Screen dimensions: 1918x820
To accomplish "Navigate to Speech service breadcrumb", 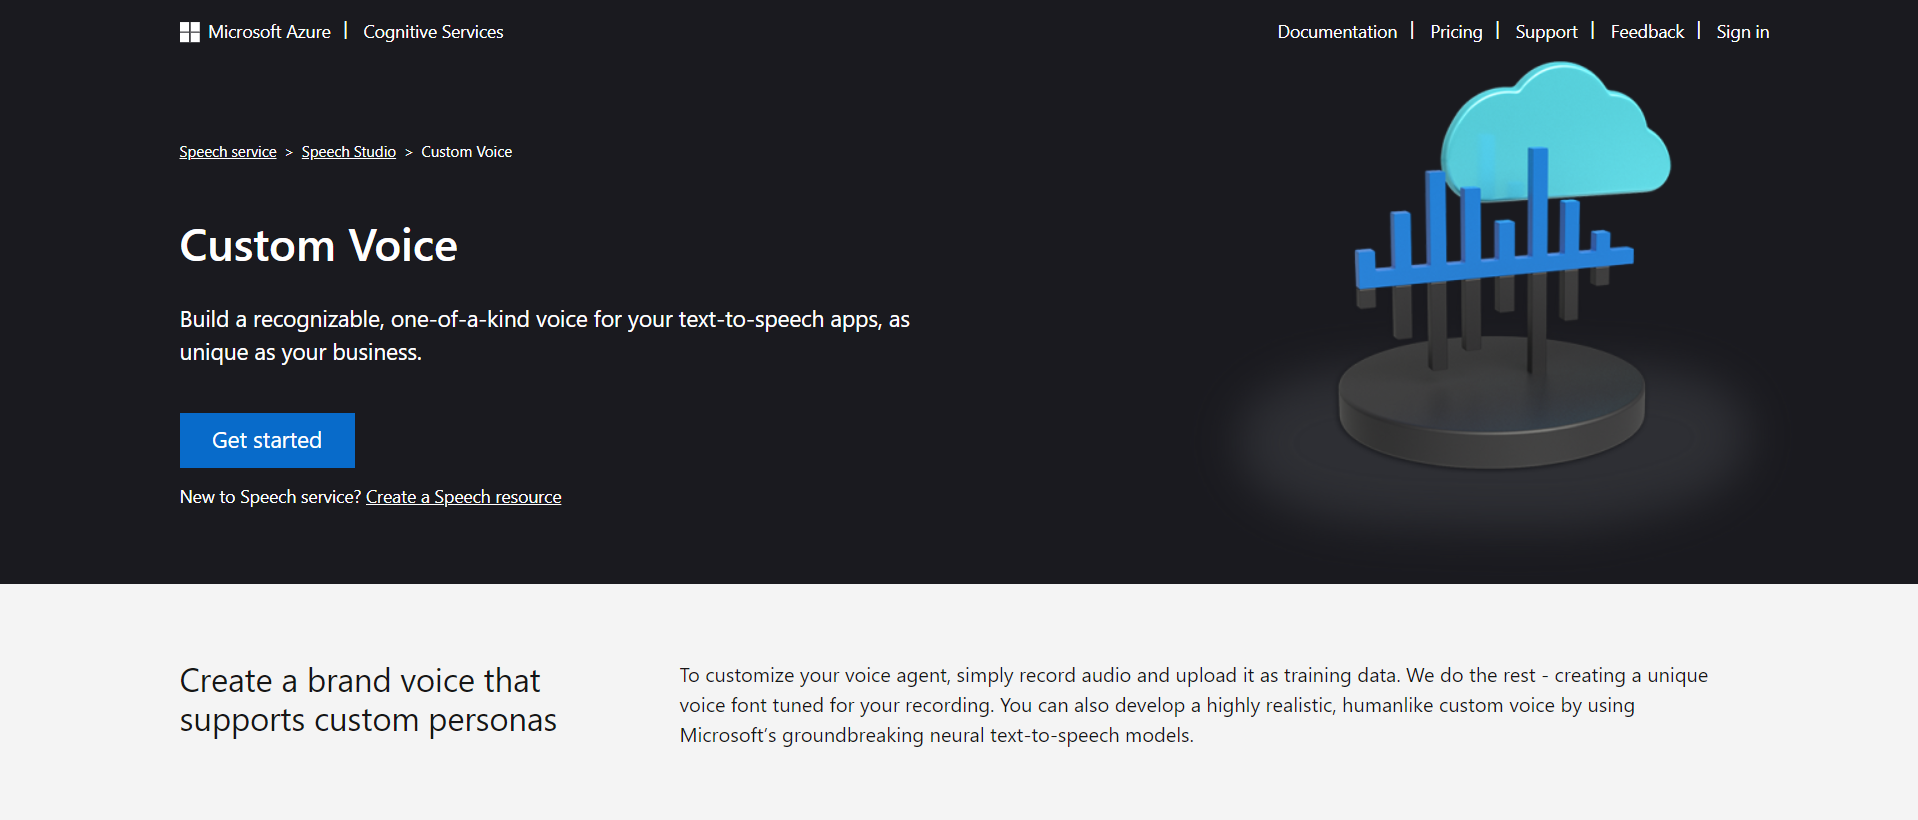I will [228, 152].
